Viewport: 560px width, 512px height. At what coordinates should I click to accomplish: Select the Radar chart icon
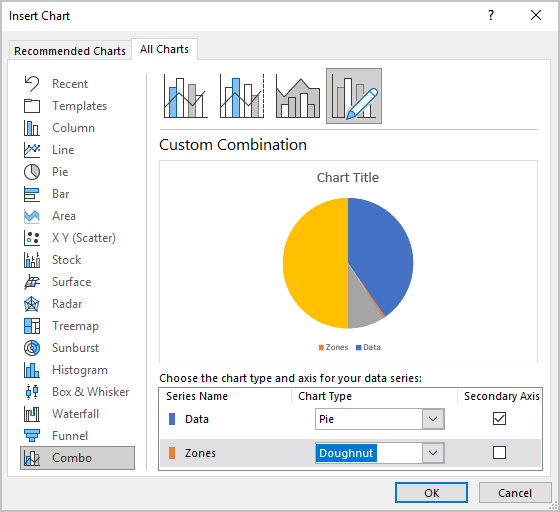pyautogui.click(x=32, y=304)
